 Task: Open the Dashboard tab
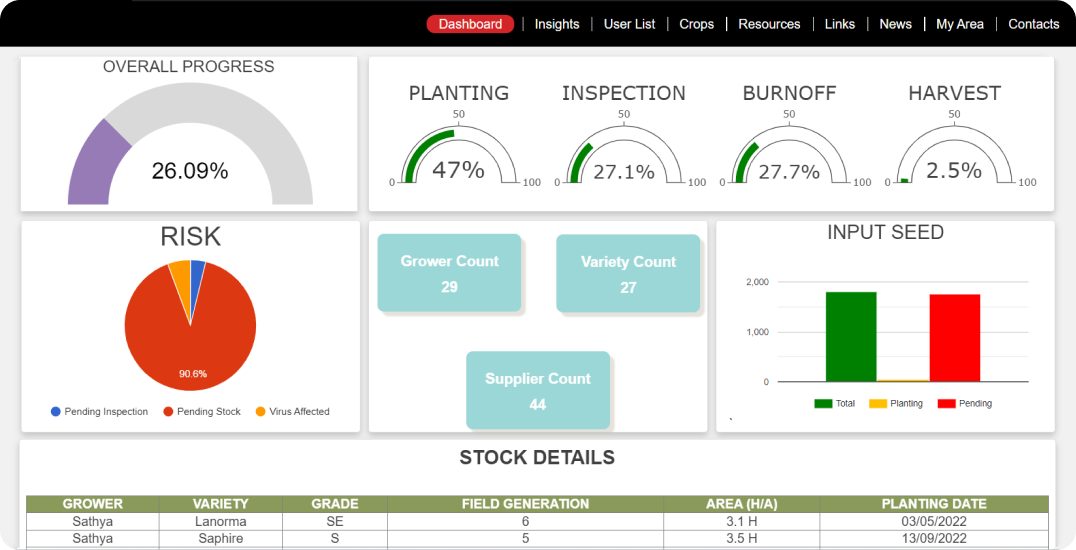(x=470, y=24)
